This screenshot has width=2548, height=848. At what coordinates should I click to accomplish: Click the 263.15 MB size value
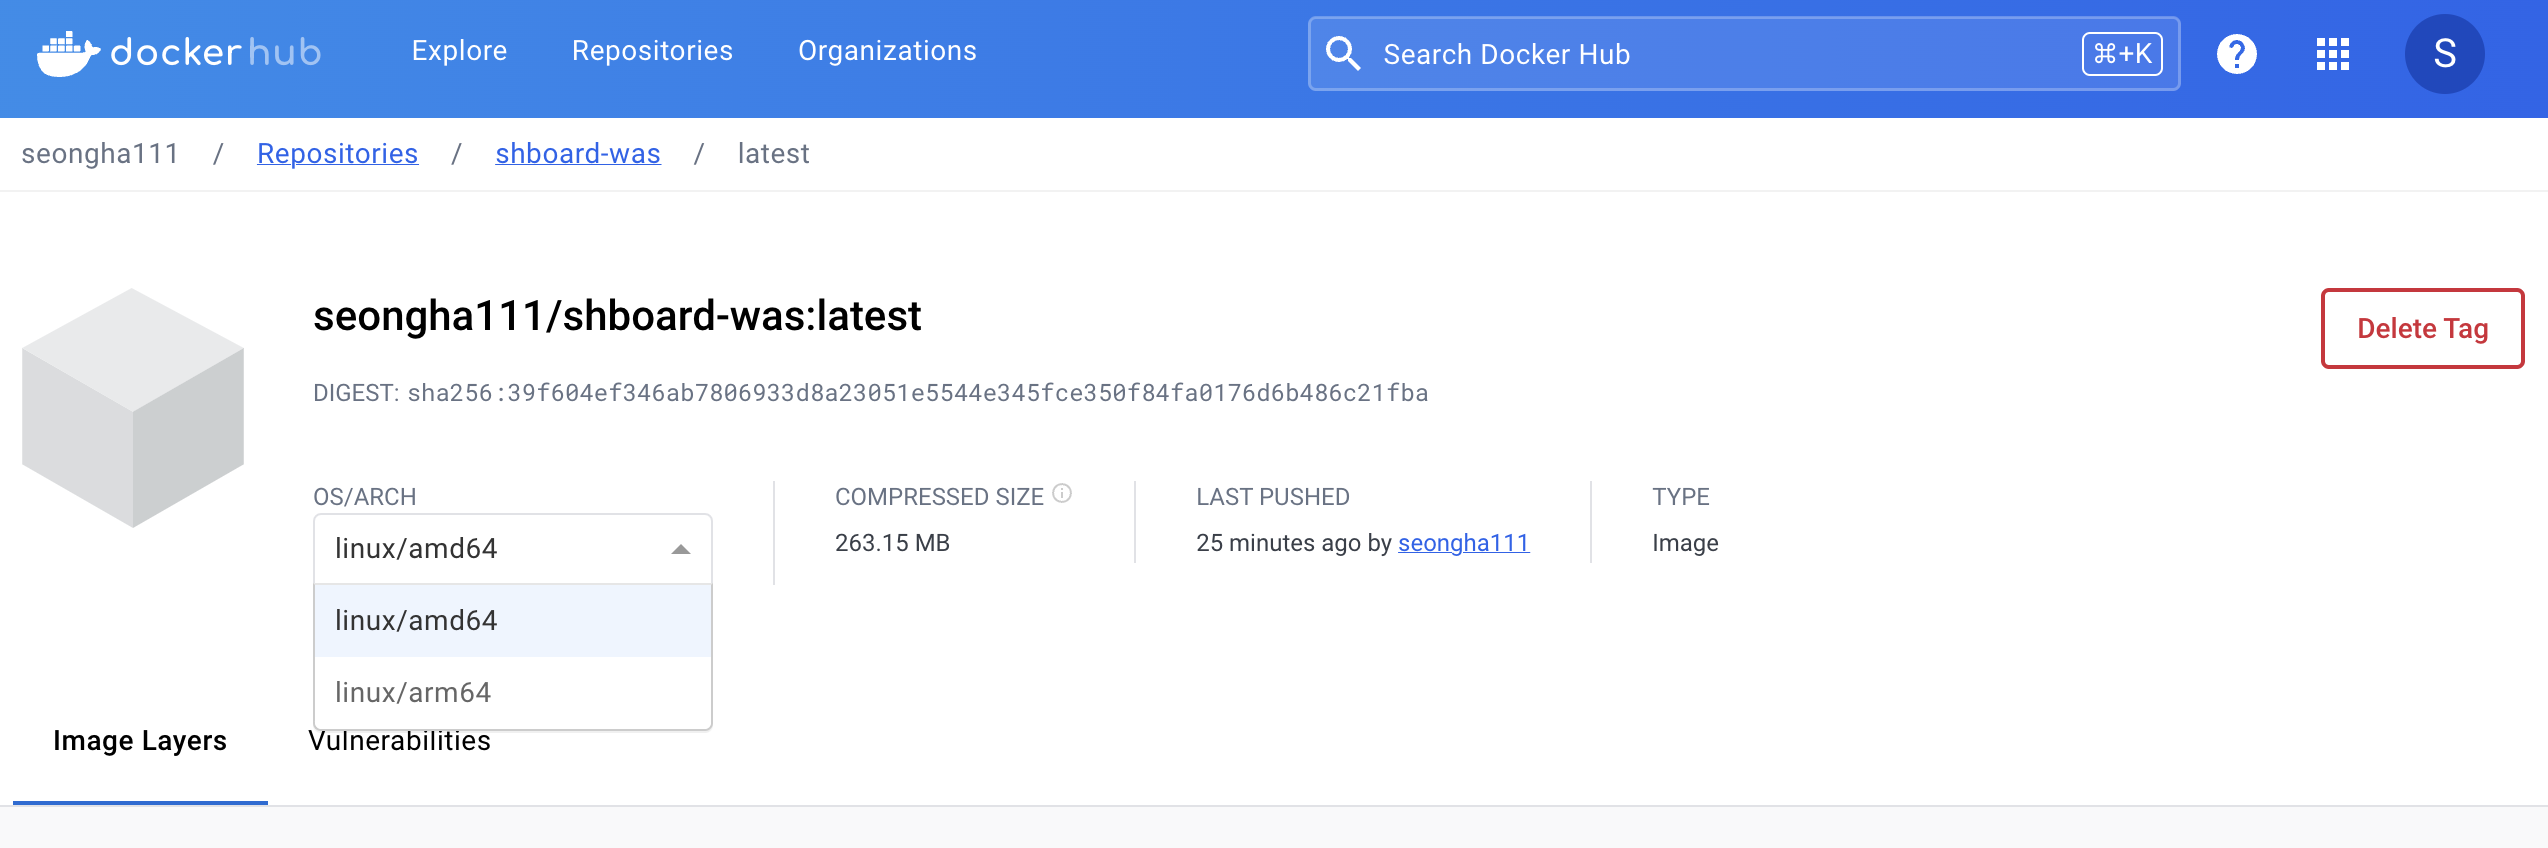coord(892,543)
